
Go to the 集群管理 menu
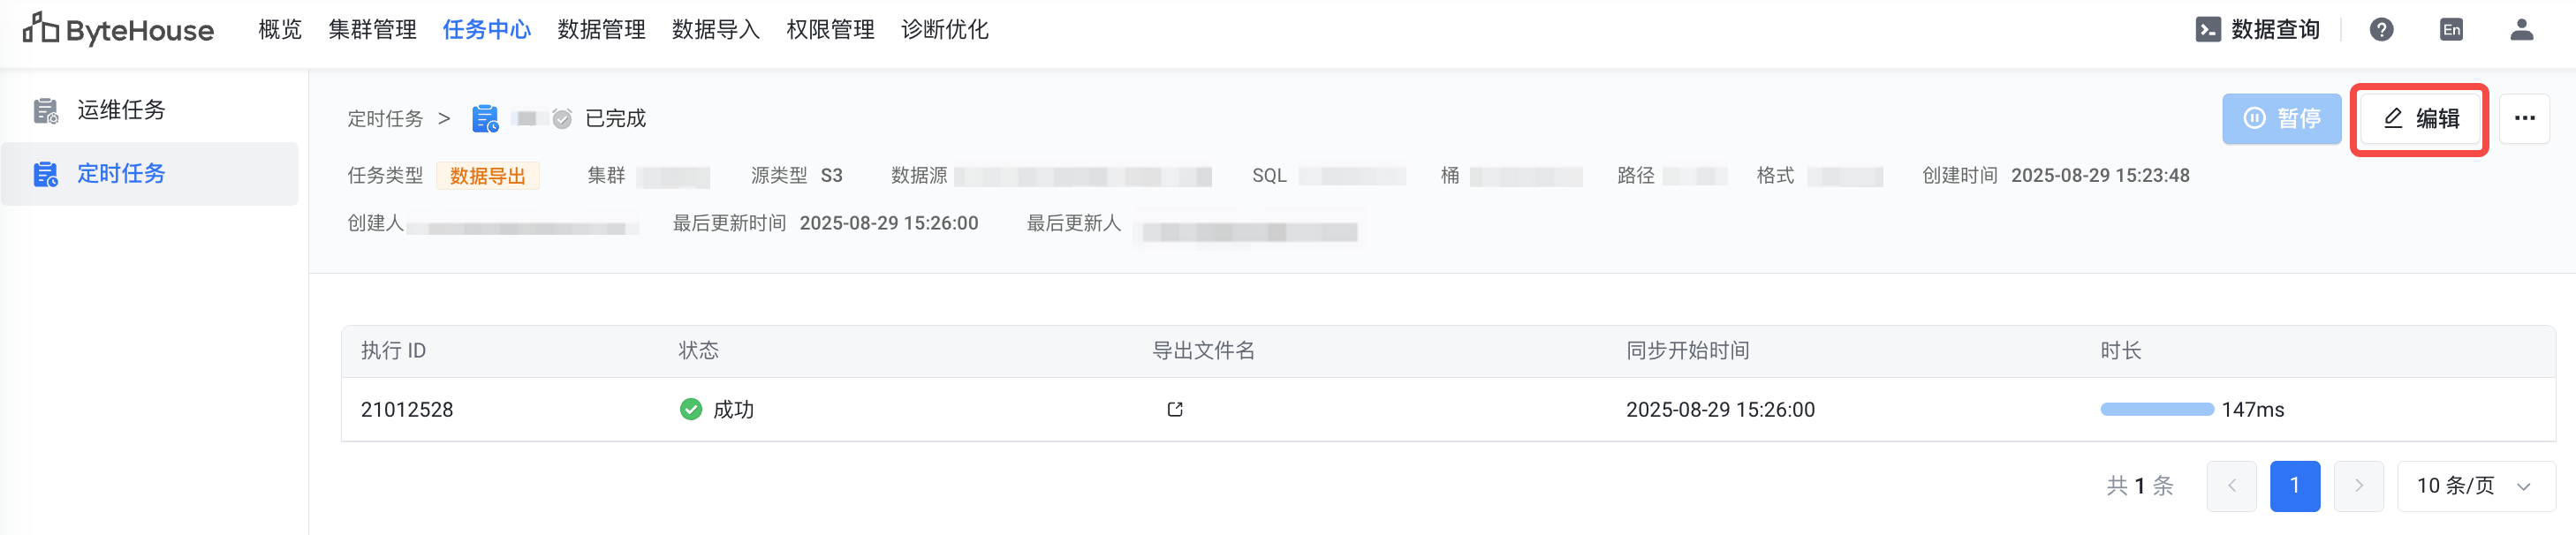click(372, 30)
